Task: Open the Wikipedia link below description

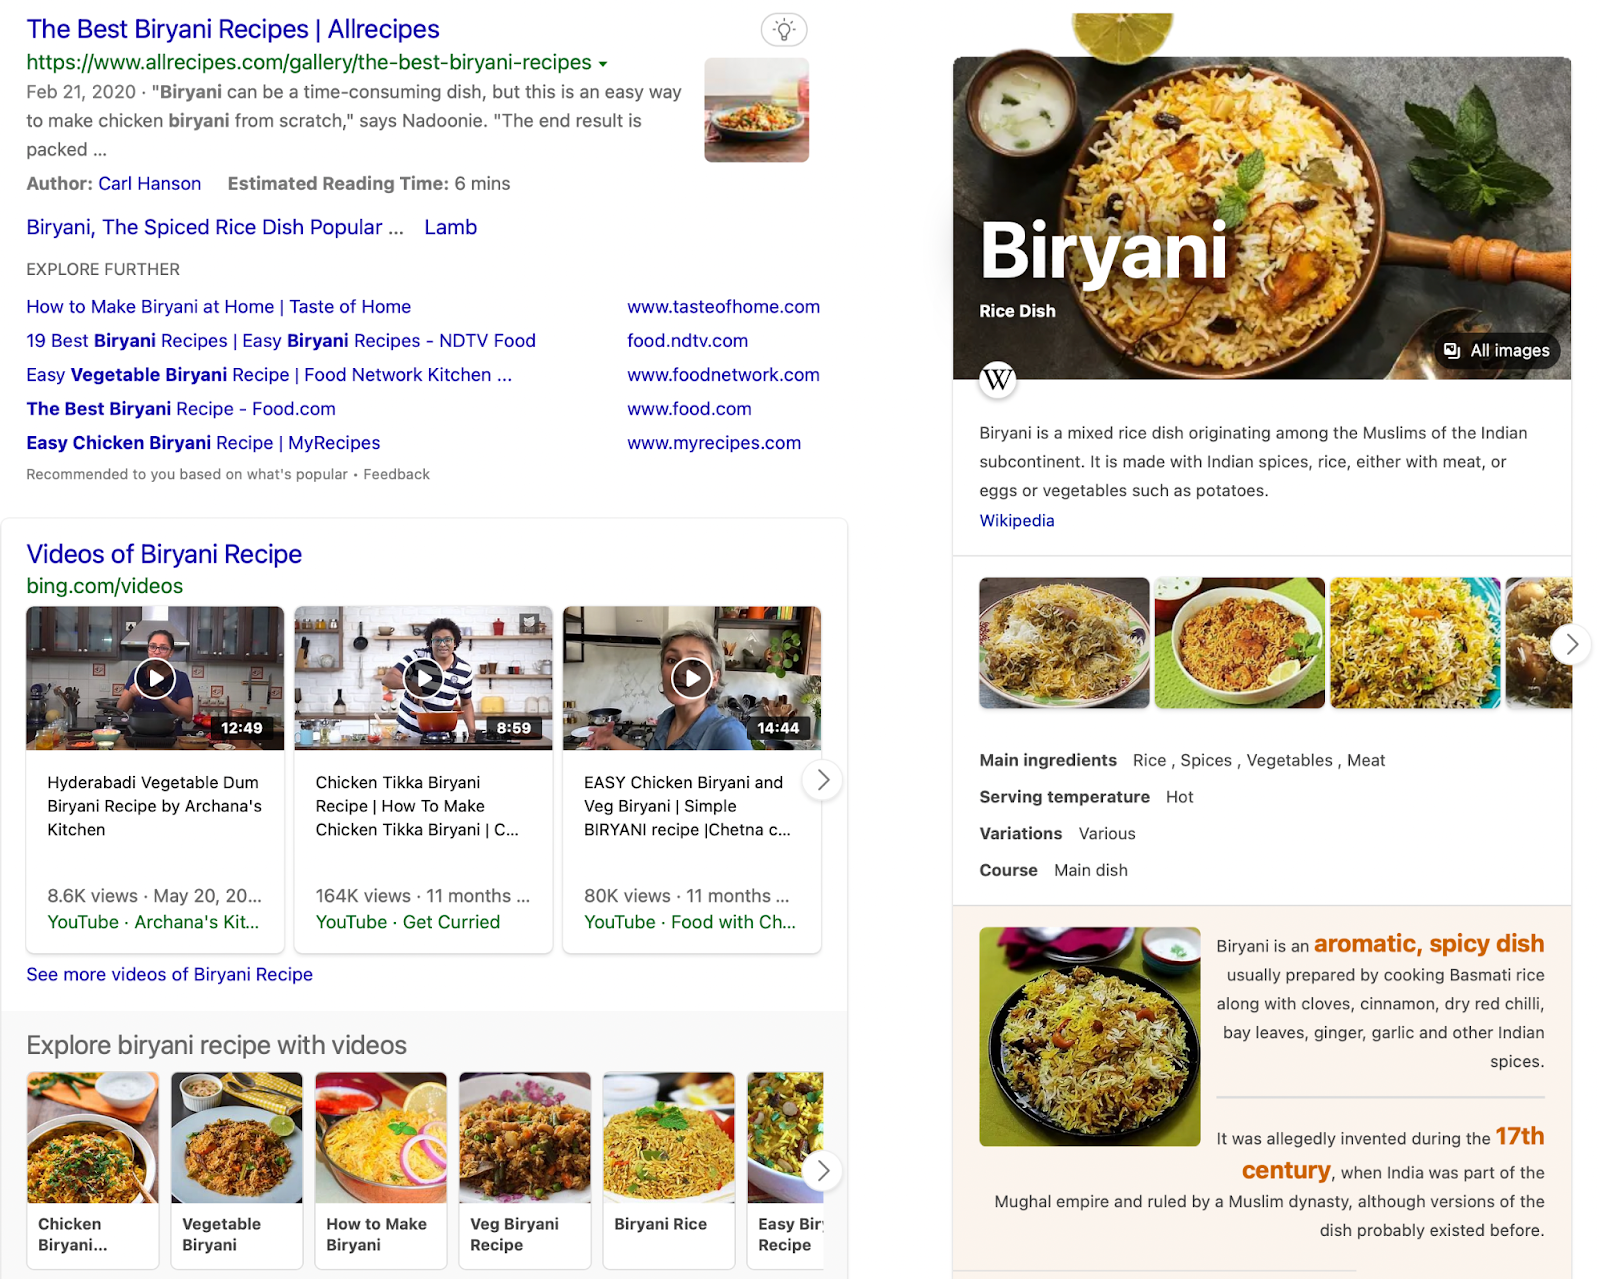Action: (1017, 520)
